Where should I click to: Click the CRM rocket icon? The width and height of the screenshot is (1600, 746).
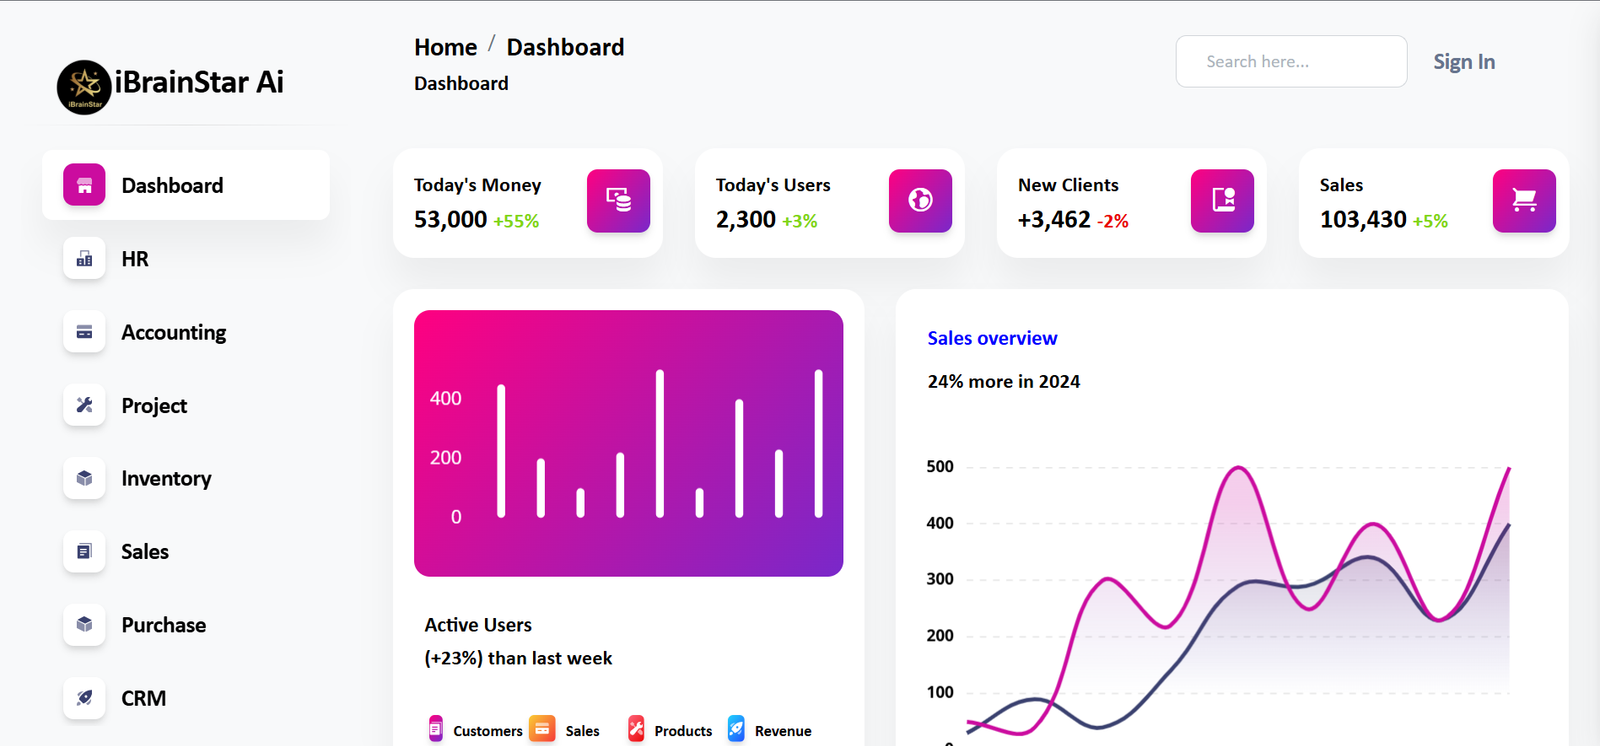(x=84, y=698)
